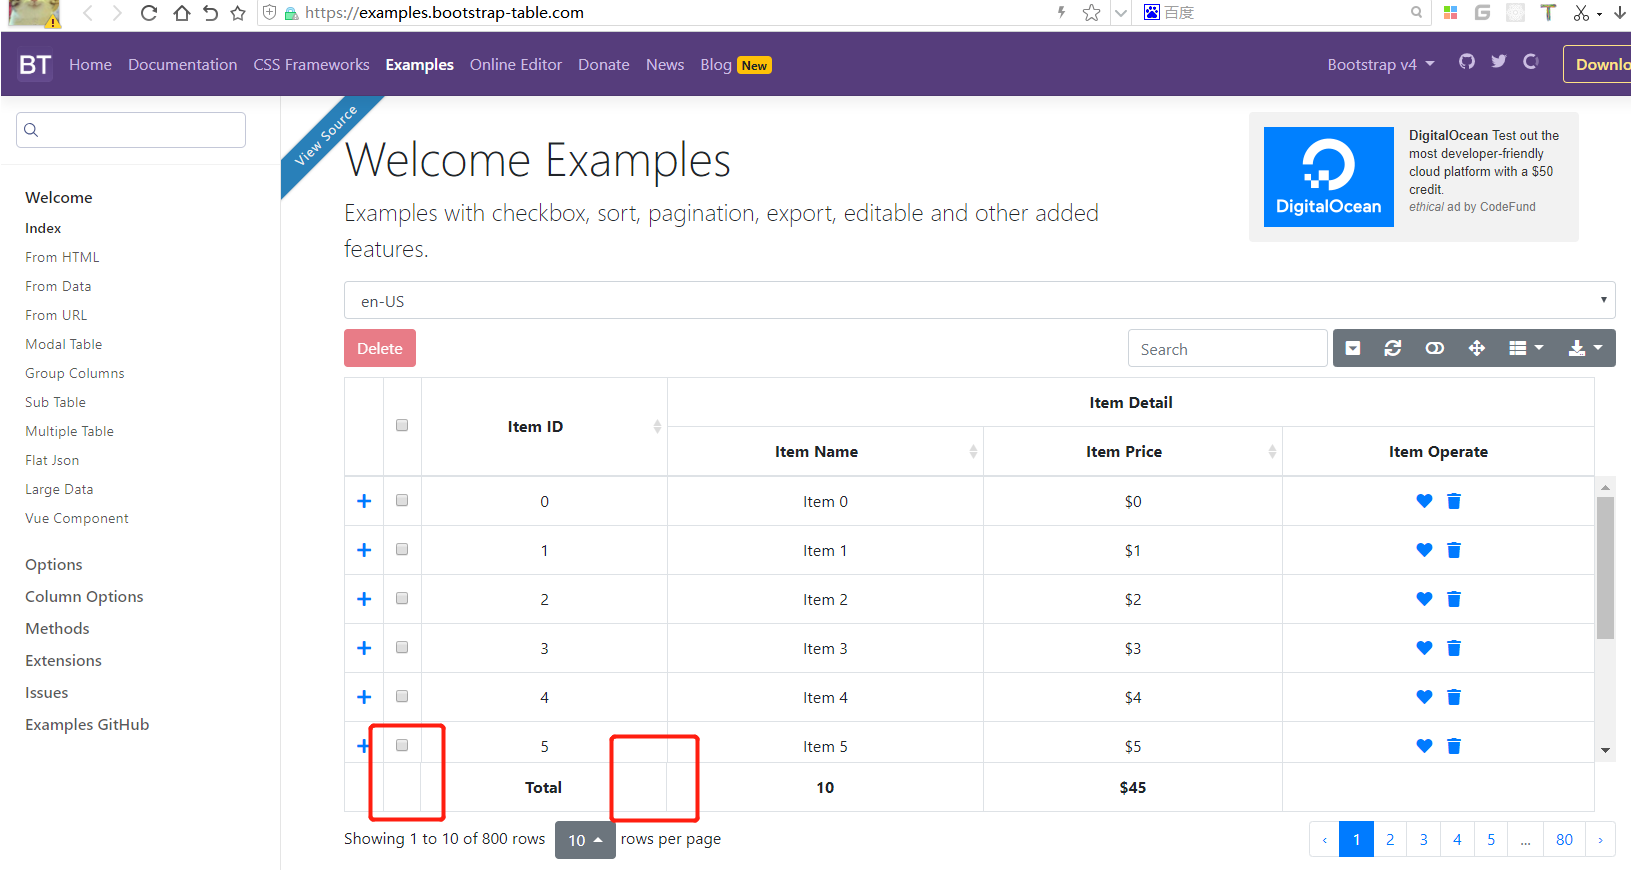
Task: Click the heart icon for Item 4
Action: [1424, 697]
